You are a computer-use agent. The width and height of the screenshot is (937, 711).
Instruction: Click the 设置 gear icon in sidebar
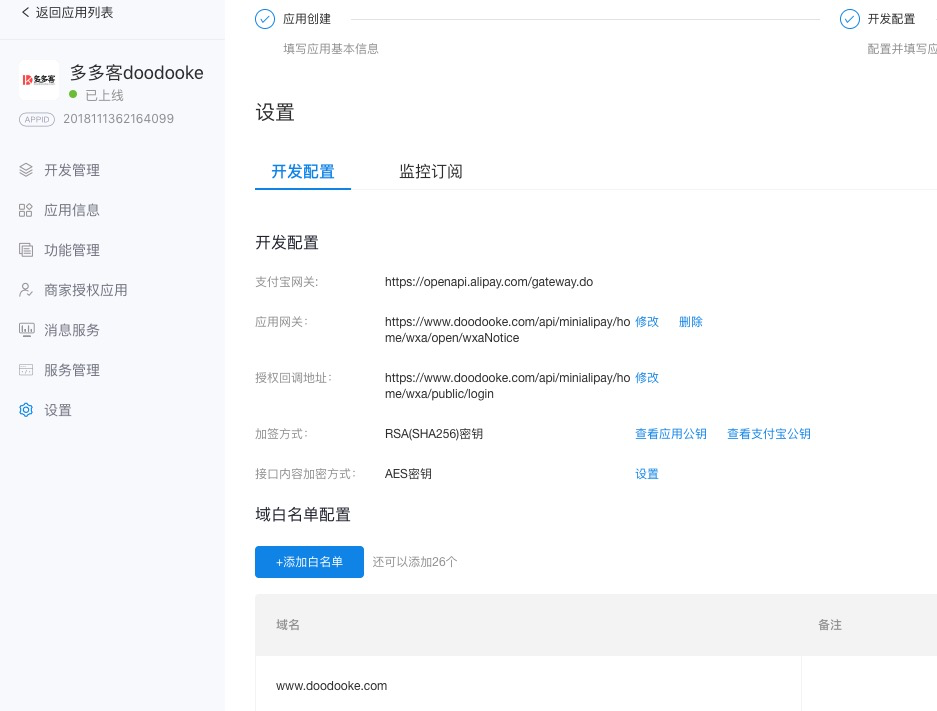tap(26, 410)
